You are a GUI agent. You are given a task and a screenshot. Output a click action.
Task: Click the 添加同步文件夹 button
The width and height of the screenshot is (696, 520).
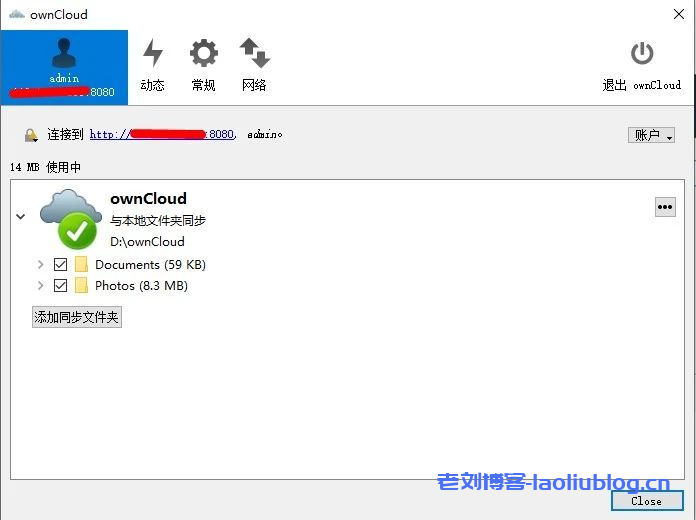pos(77,317)
